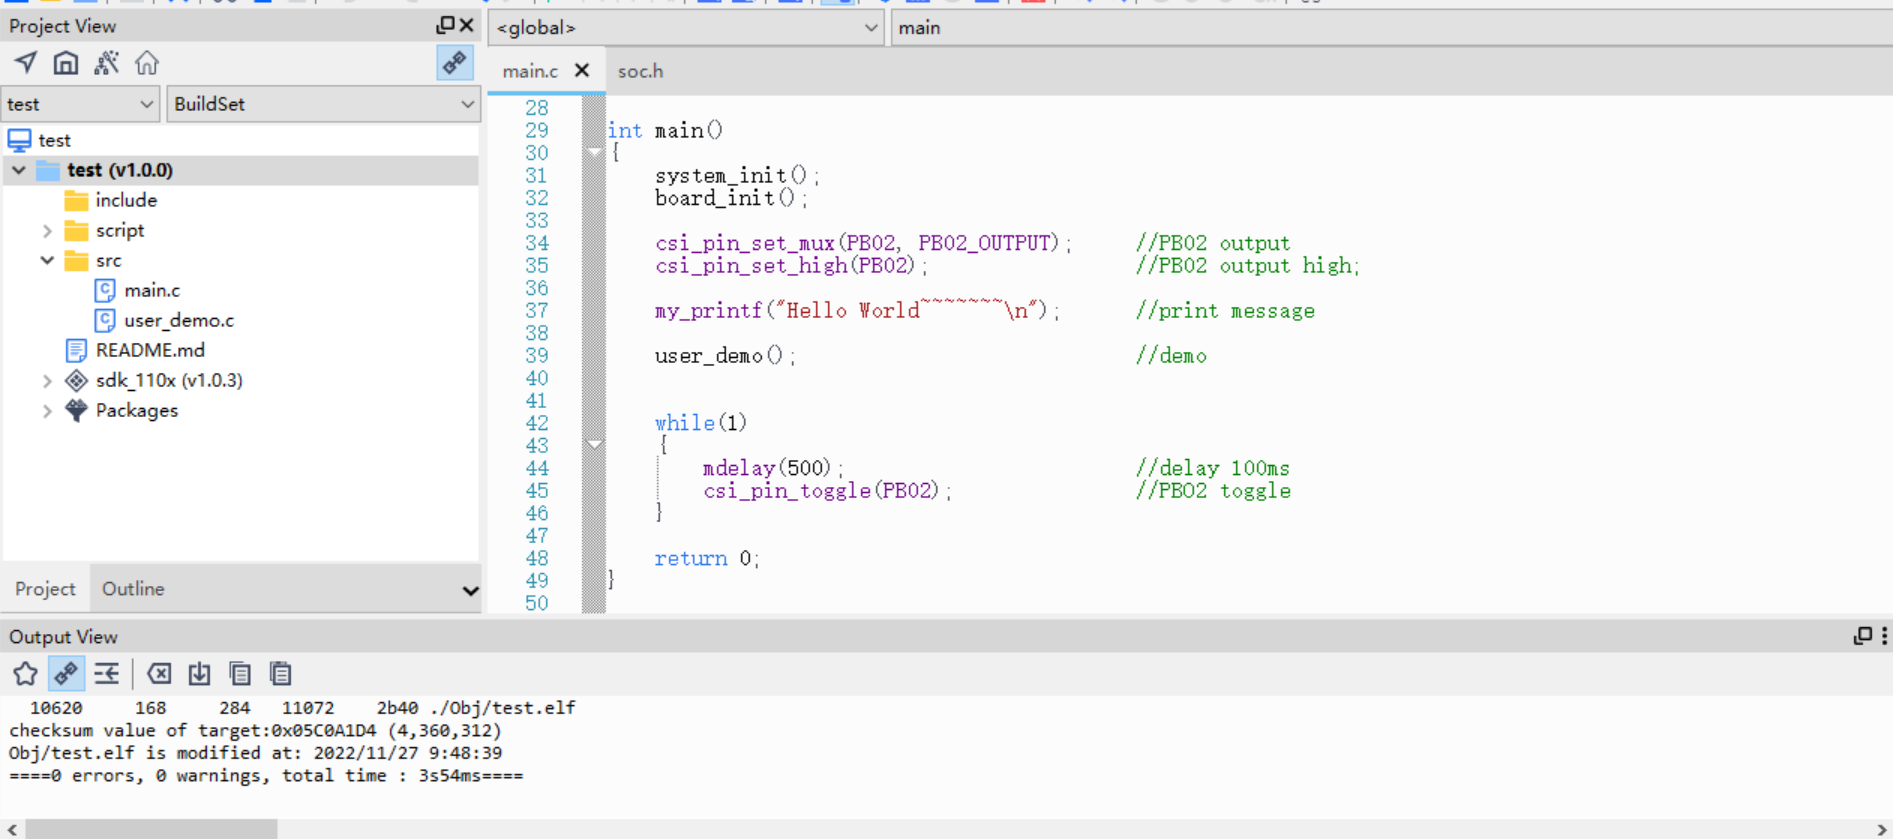Open main.c in the project tree
This screenshot has height=839, width=1893.
(x=152, y=290)
